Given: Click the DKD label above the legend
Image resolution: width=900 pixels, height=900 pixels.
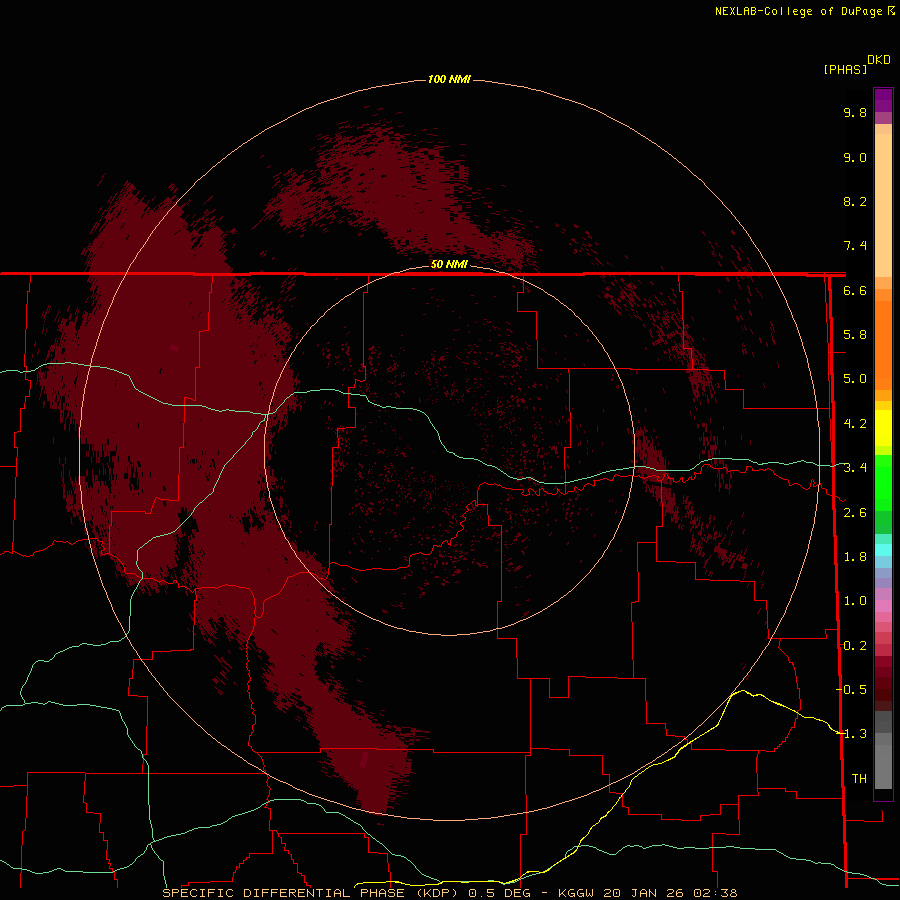Looking at the screenshot, I should coord(879,59).
